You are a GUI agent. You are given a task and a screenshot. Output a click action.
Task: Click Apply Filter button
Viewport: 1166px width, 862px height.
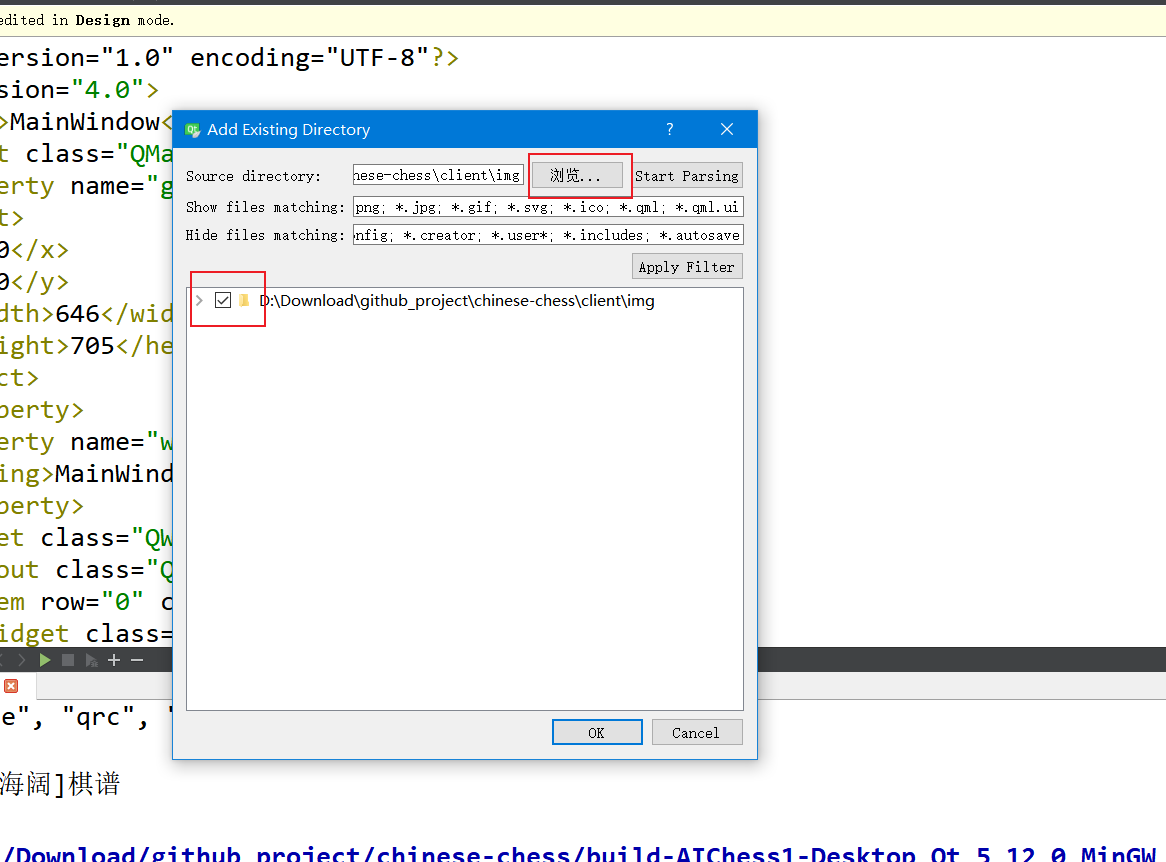pyautogui.click(x=686, y=267)
